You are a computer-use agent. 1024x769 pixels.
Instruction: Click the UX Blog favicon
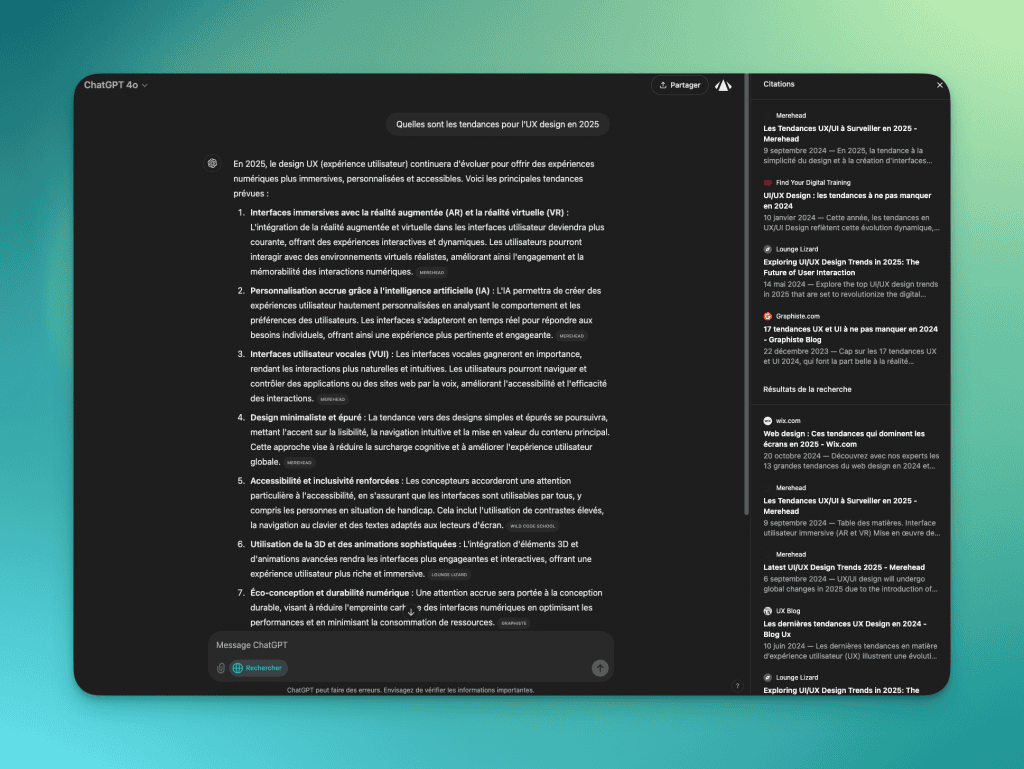pos(767,611)
